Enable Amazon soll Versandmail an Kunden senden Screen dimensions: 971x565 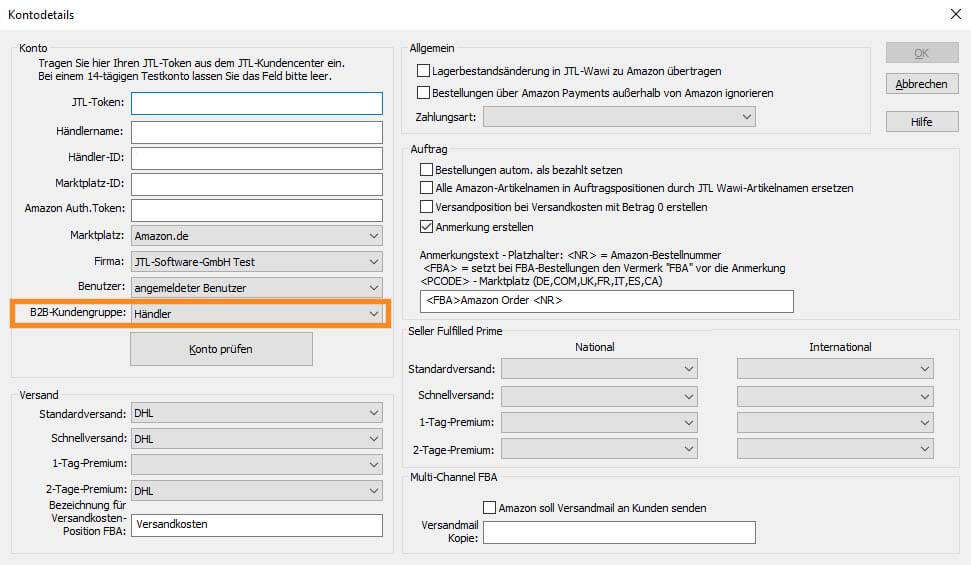tap(490, 508)
